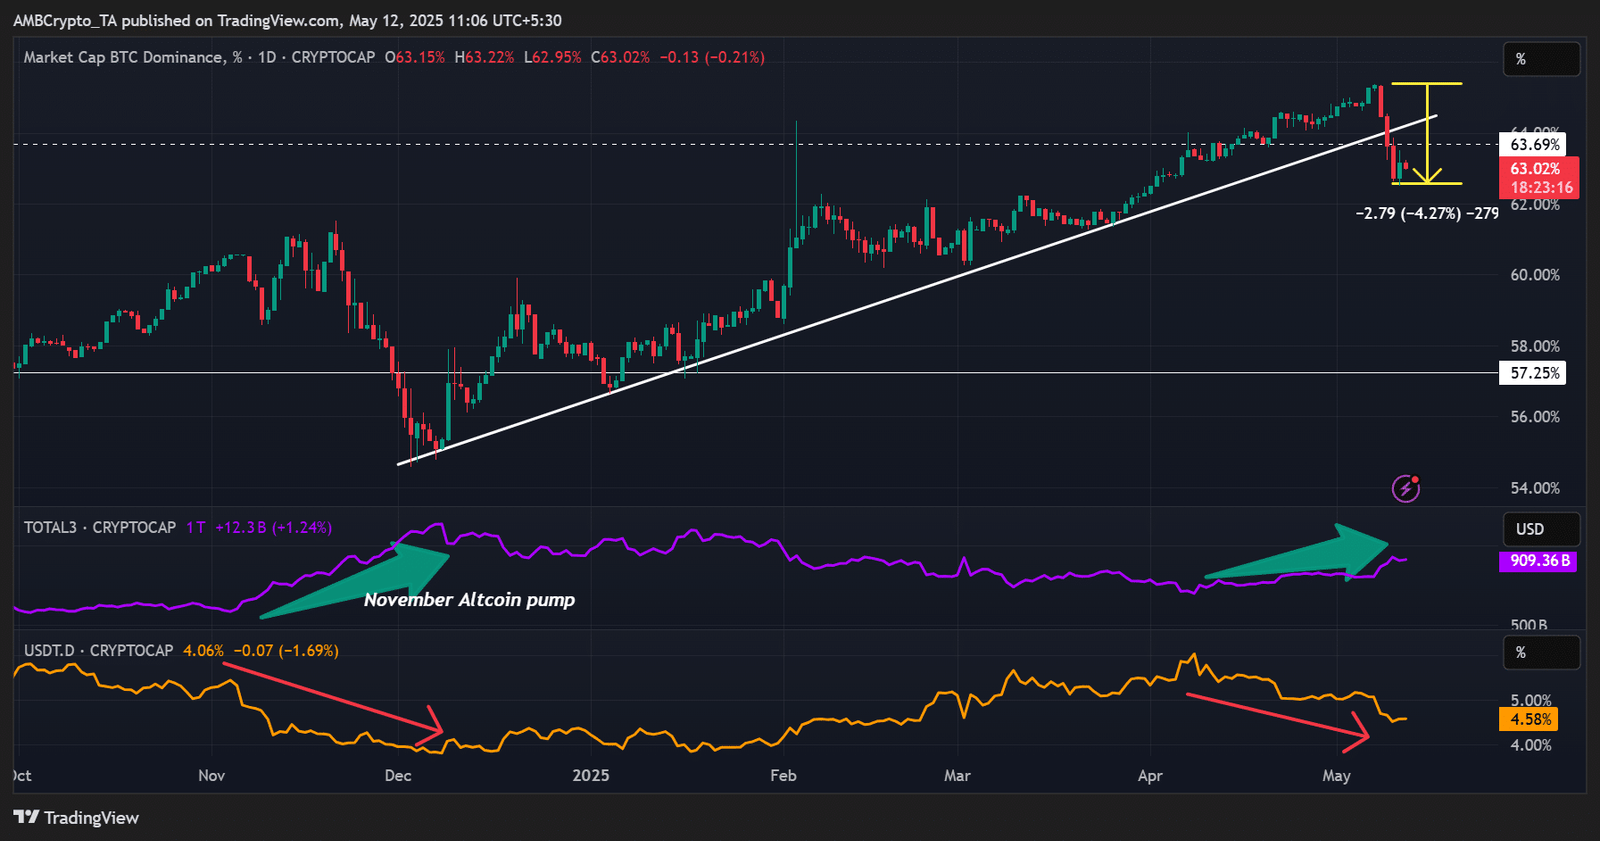This screenshot has height=841, width=1600.
Task: Click the yellow measurement arrow tool
Action: click(x=1427, y=133)
